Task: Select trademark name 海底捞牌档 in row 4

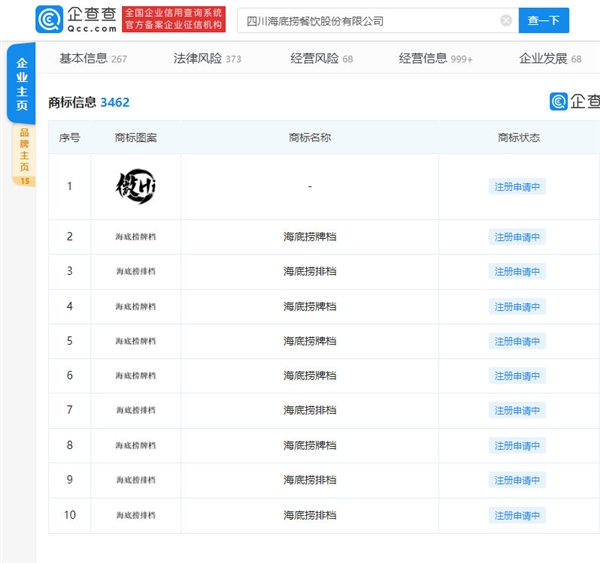Action: [310, 307]
